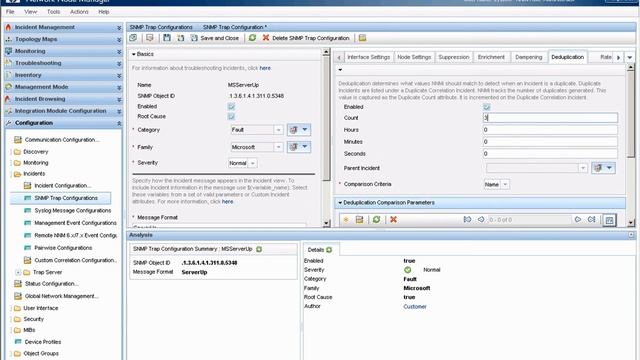Viewport: 640px width, 360px height.
Task: Open the Severity dropdown showing Normal
Action: coord(252,163)
